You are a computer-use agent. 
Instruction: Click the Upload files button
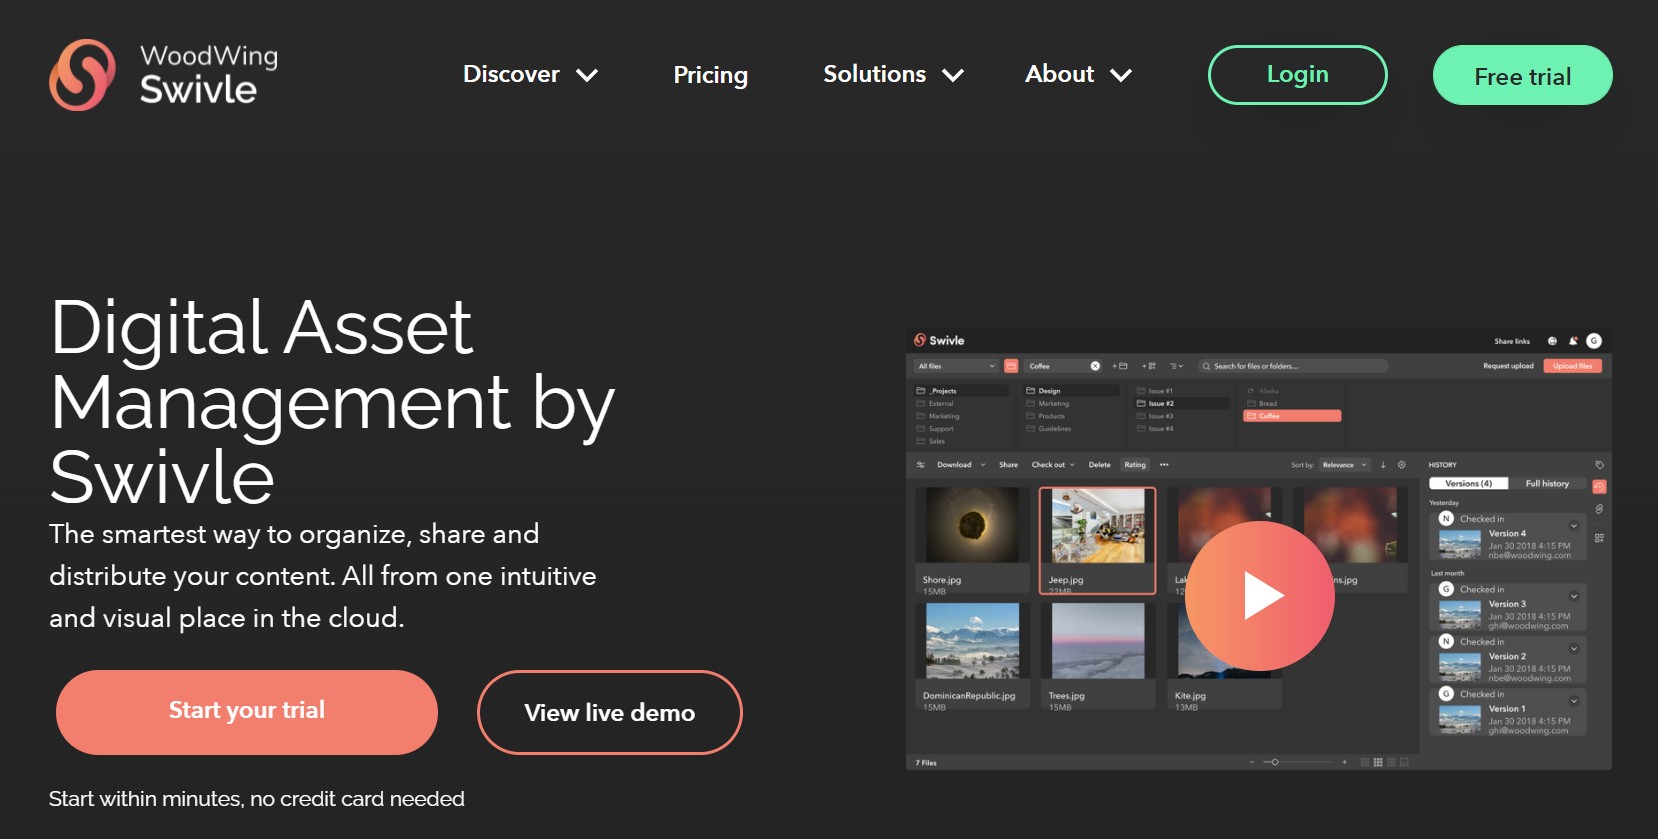(x=1573, y=366)
